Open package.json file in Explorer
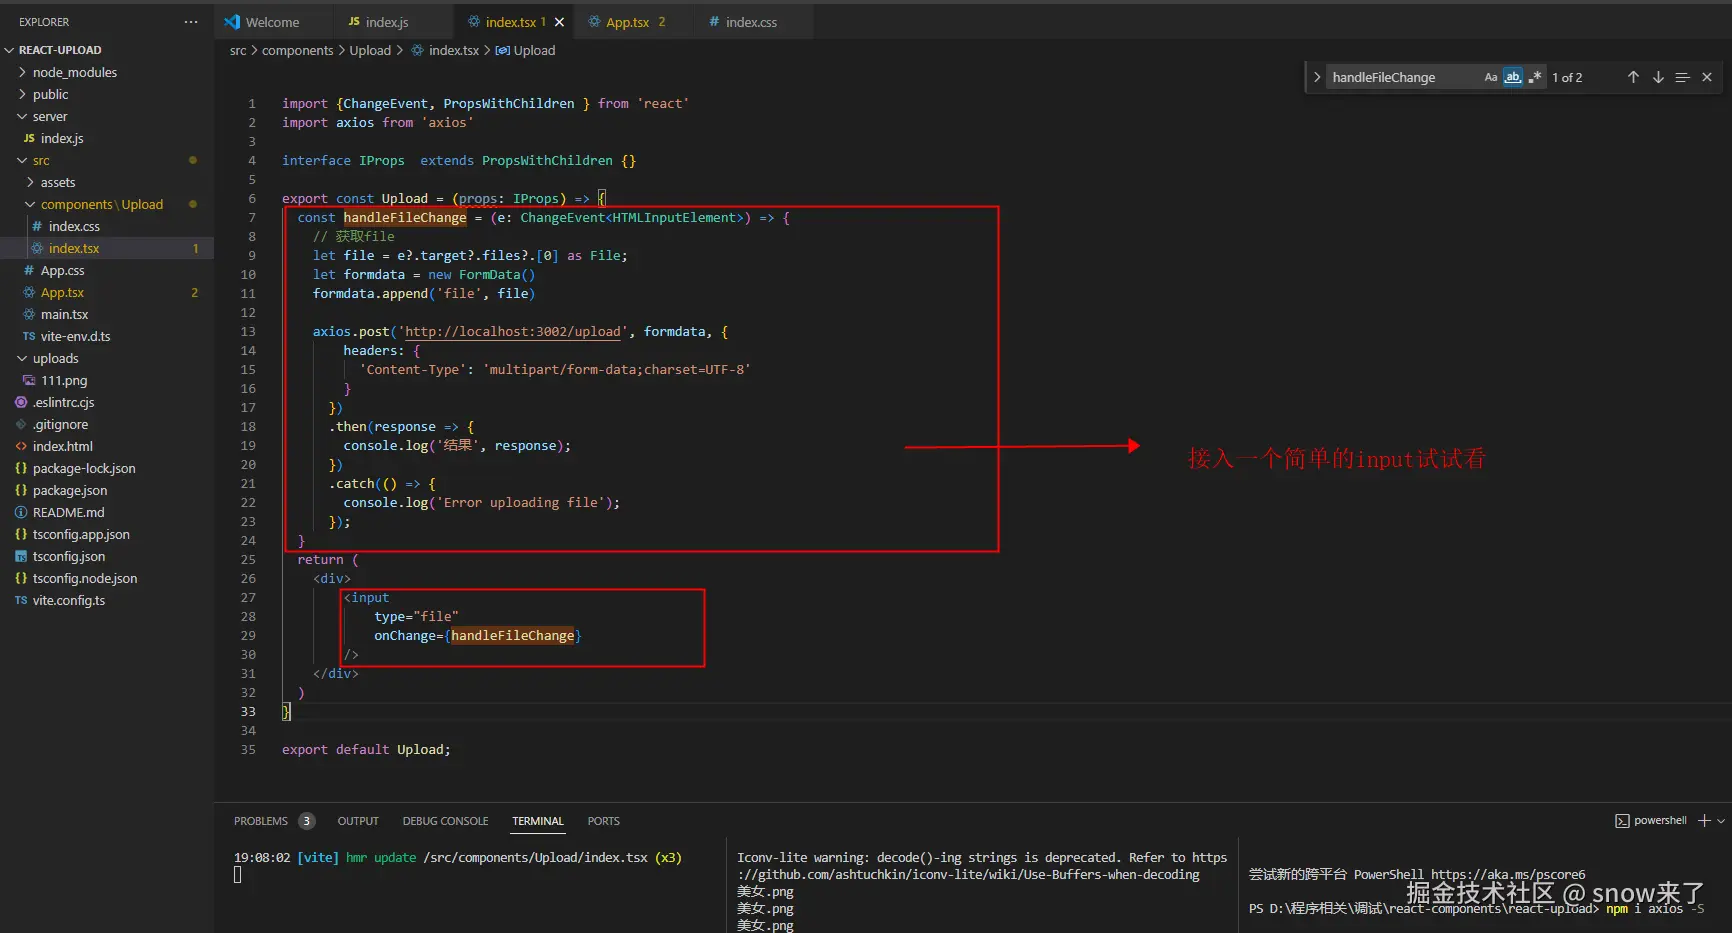This screenshot has width=1732, height=933. [70, 490]
